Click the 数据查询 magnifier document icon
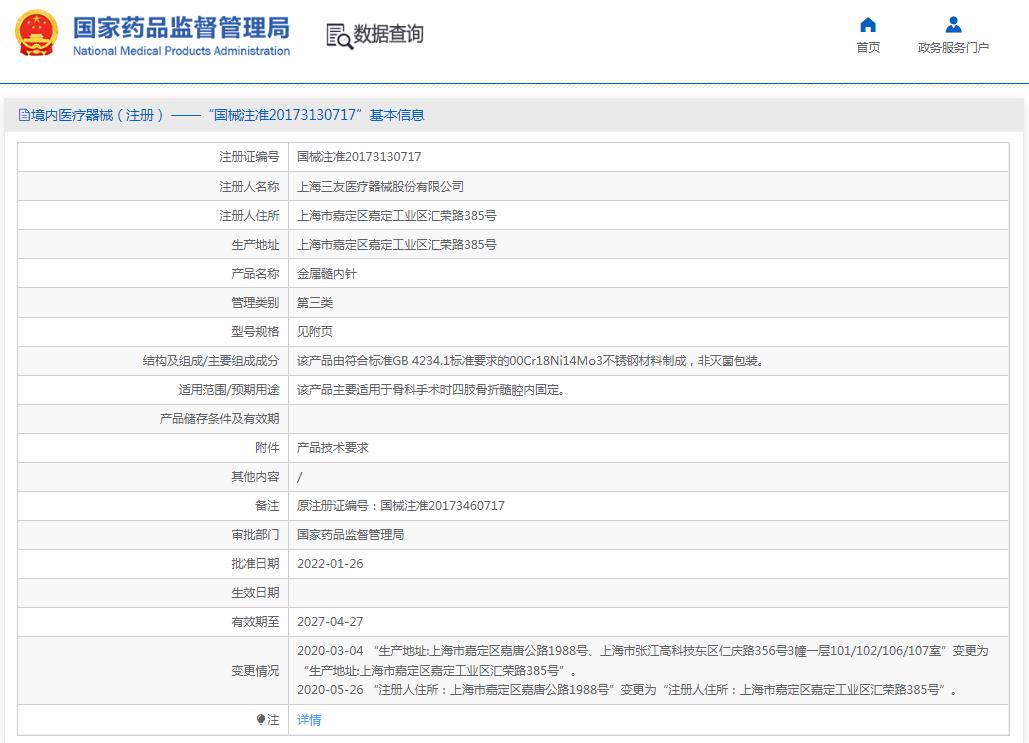This screenshot has height=743, width=1029. (x=339, y=35)
